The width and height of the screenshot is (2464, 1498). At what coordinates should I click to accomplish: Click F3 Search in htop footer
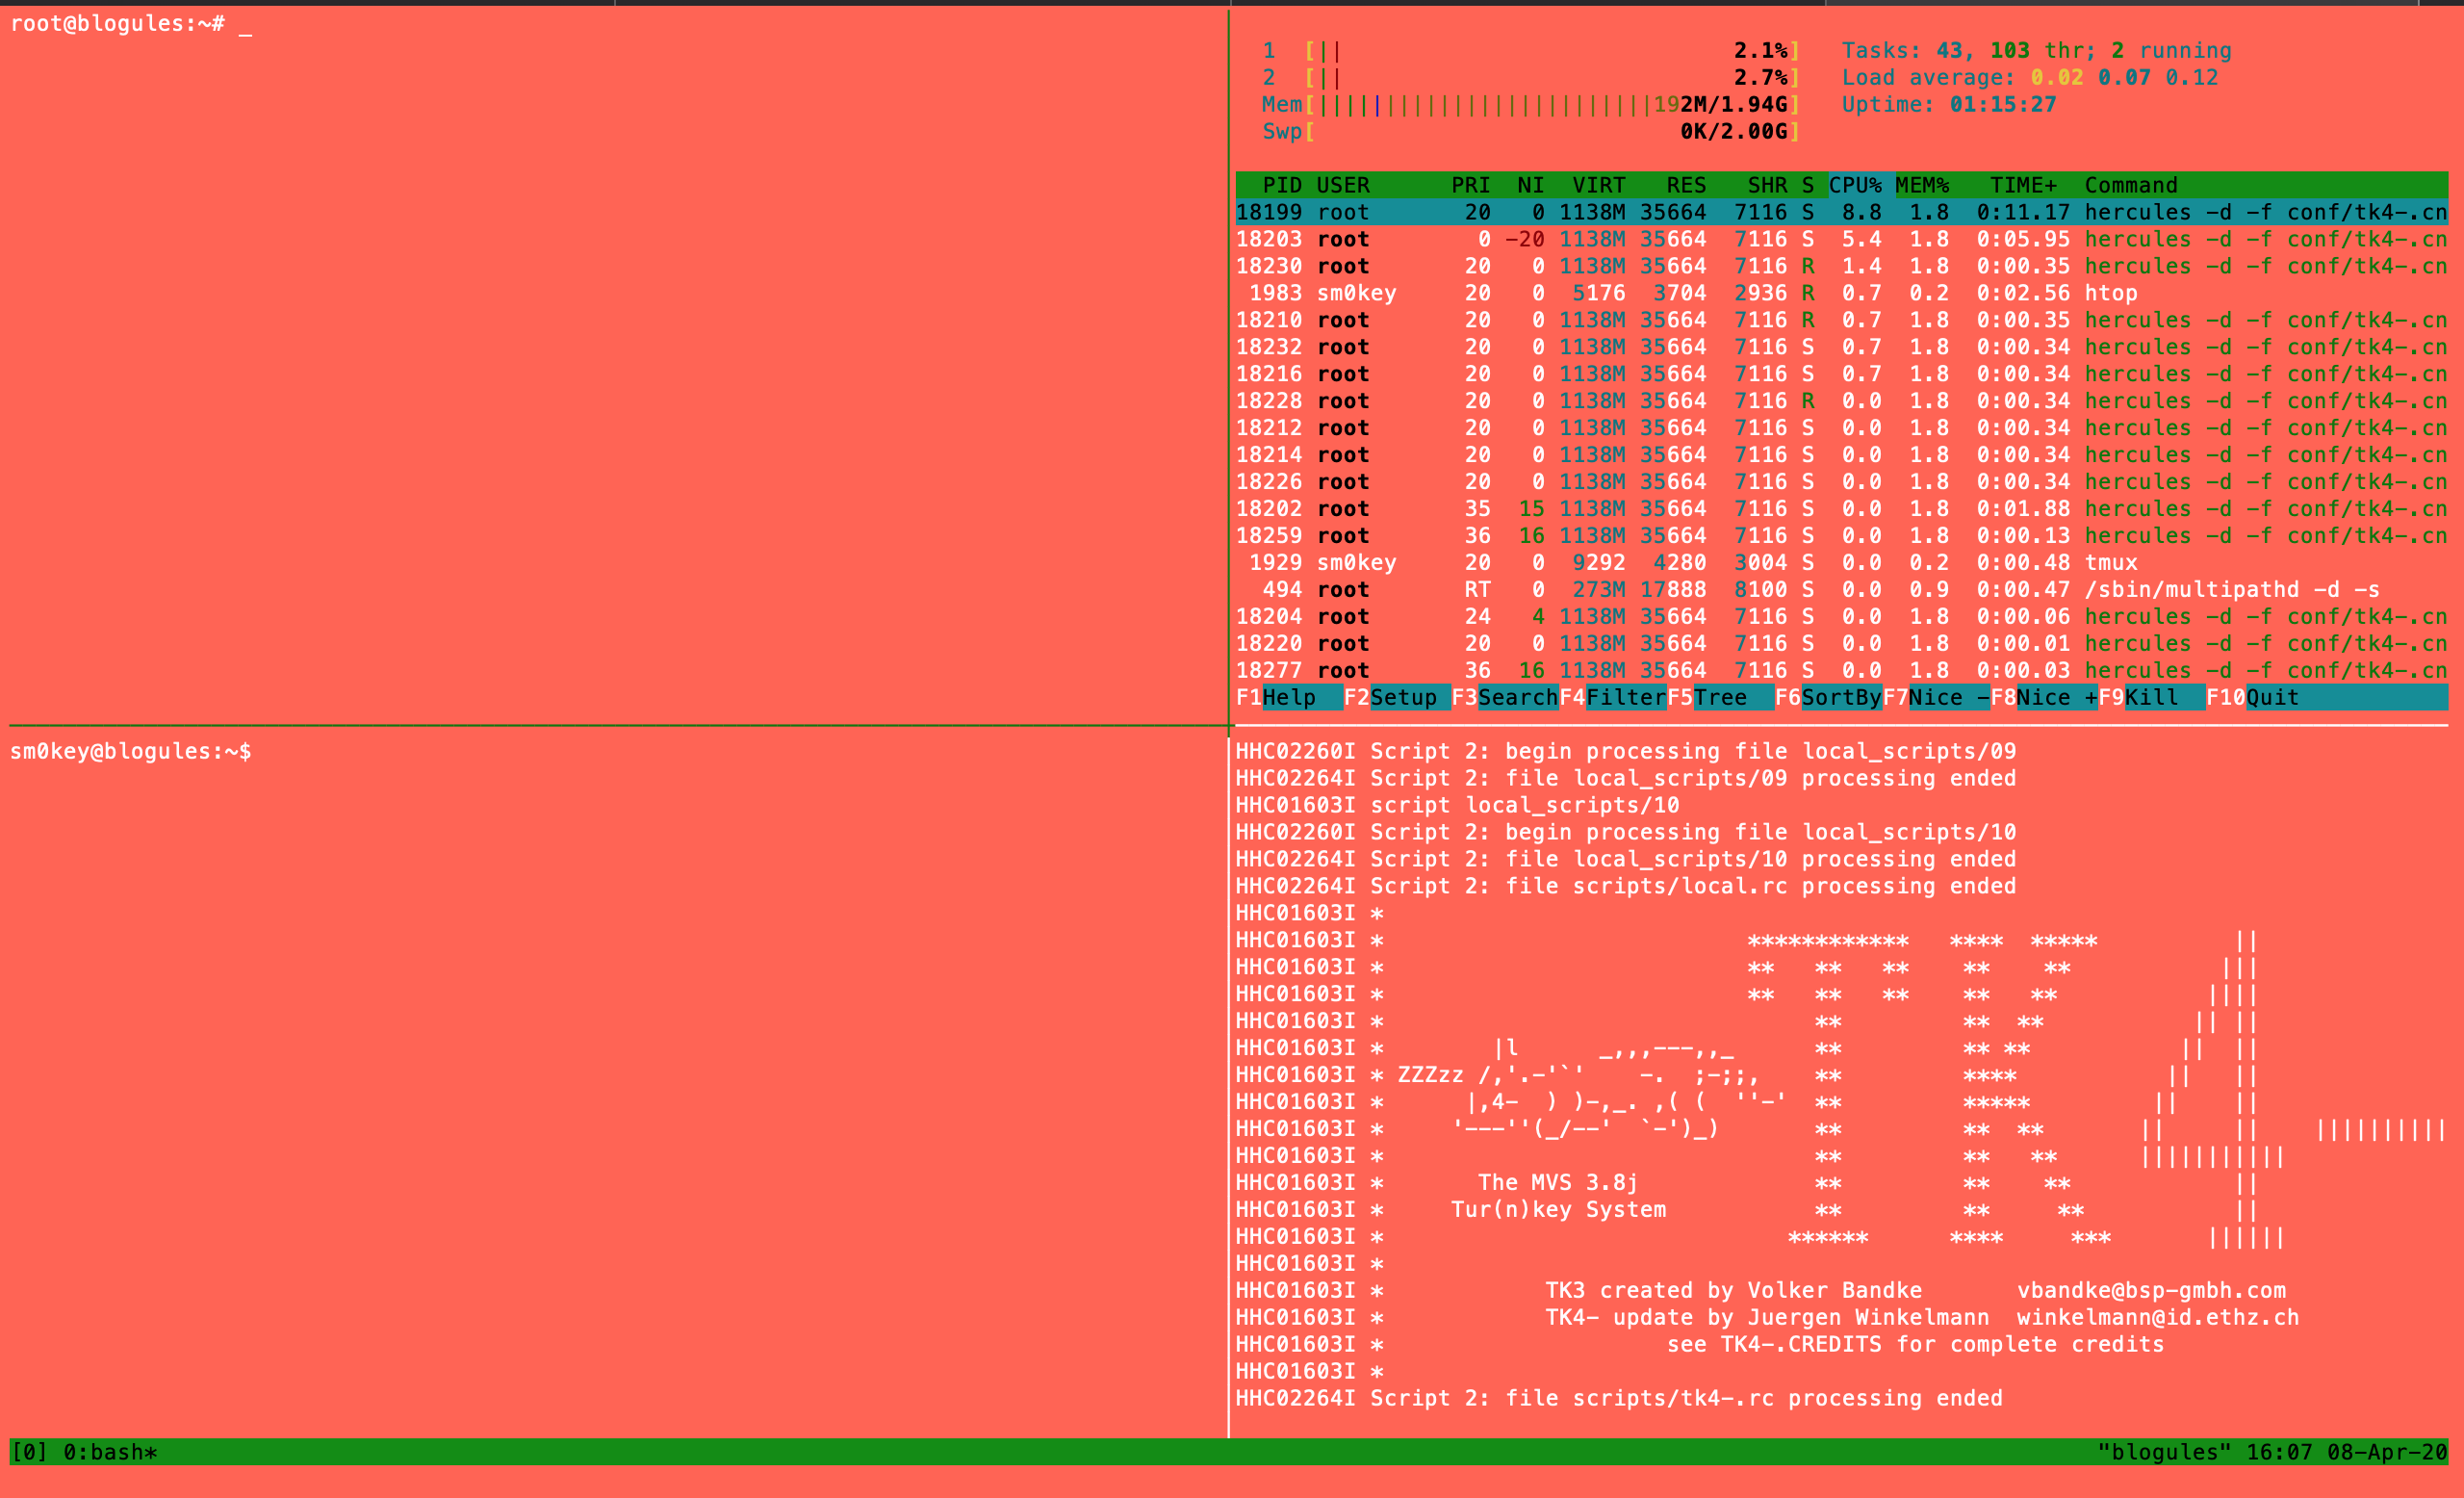(x=1505, y=698)
